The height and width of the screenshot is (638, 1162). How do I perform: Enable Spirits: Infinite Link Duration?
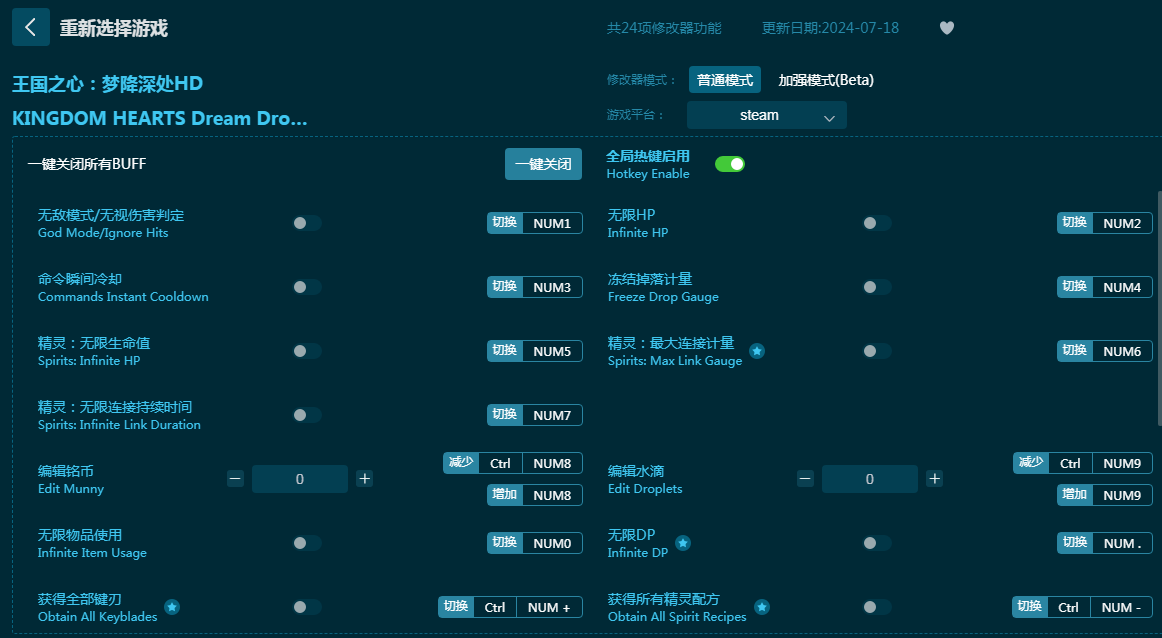(x=306, y=415)
